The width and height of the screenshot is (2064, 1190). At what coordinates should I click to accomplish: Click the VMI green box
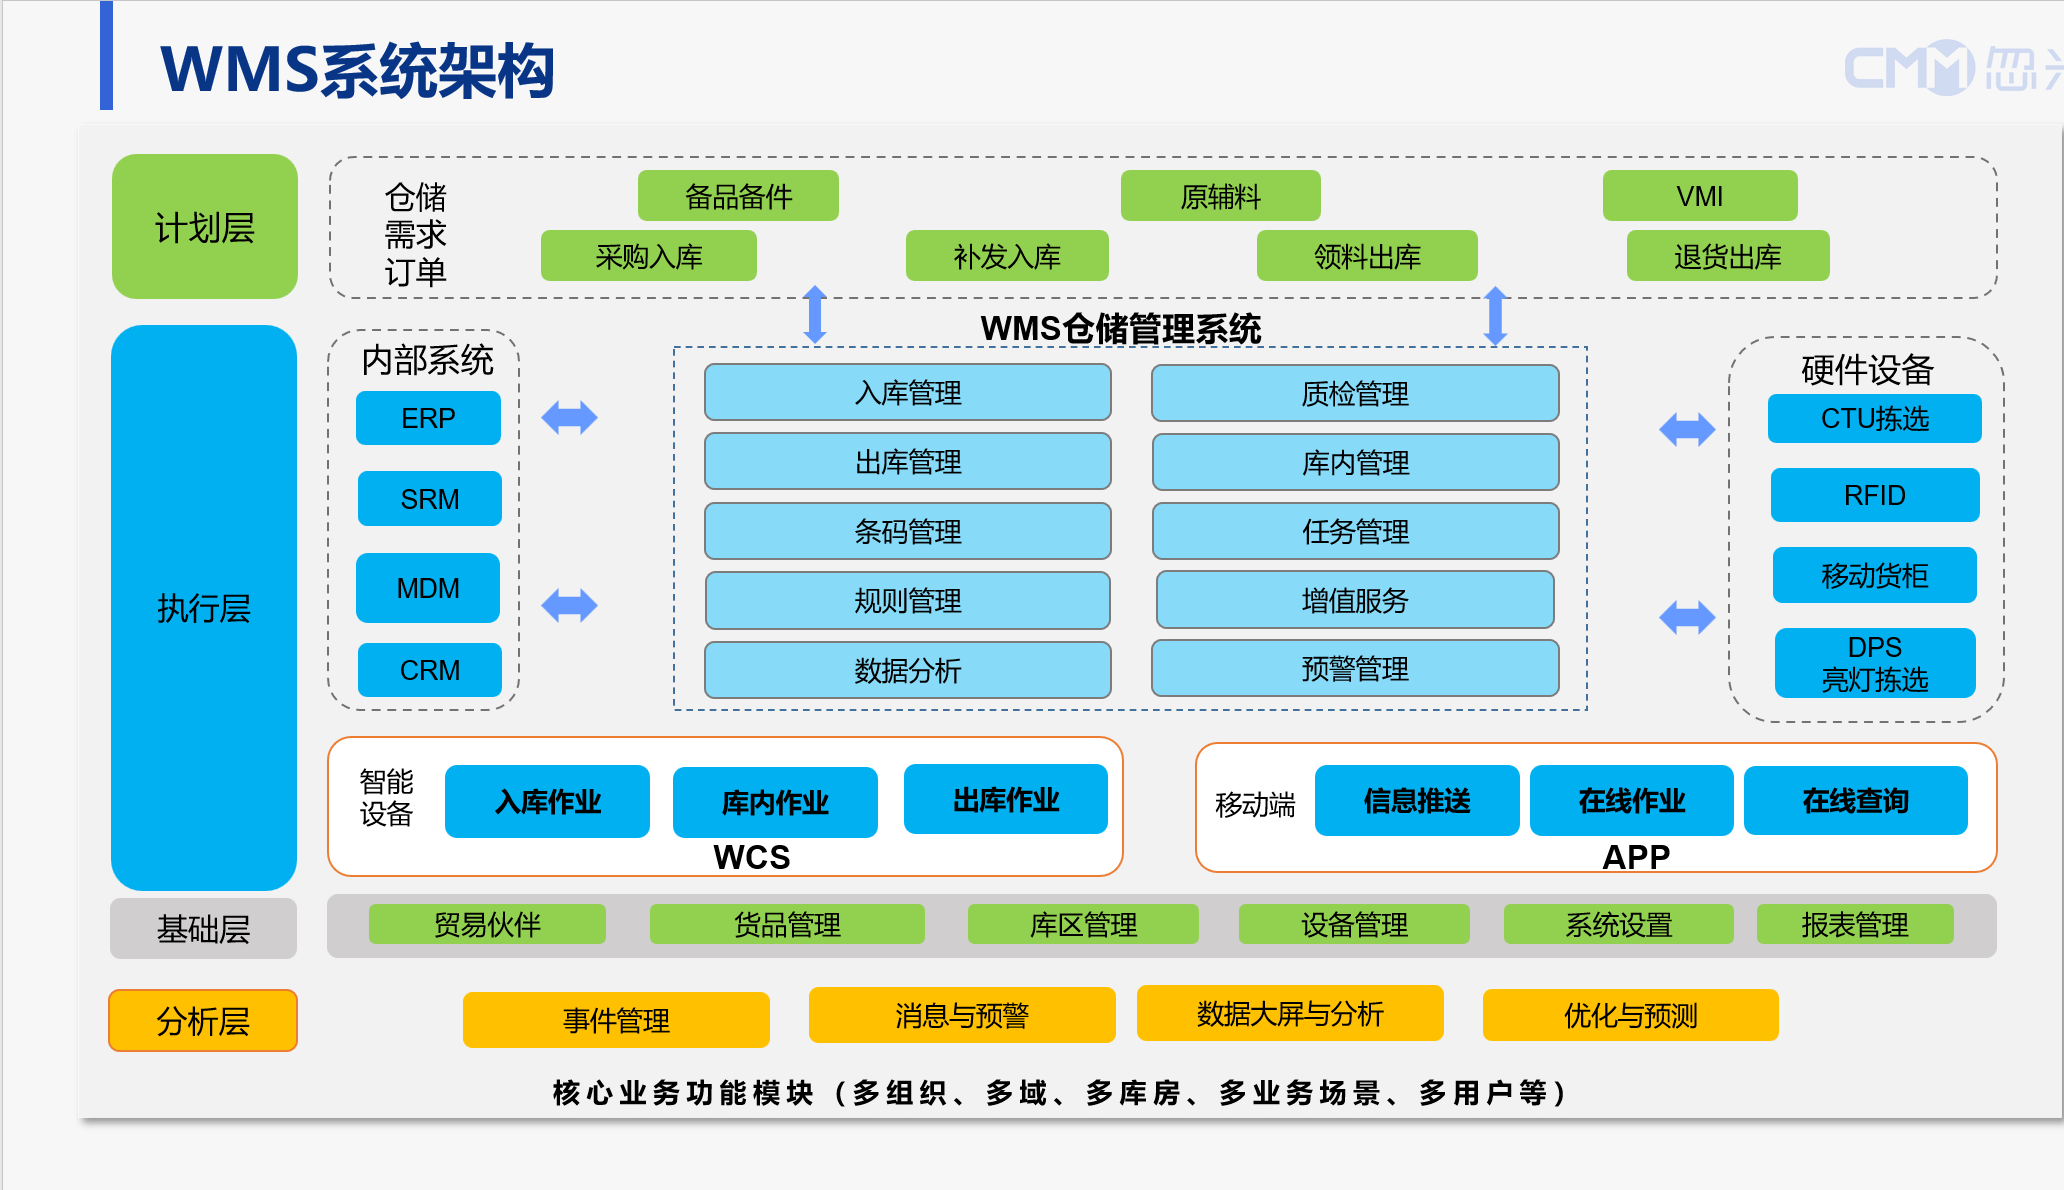click(1699, 196)
